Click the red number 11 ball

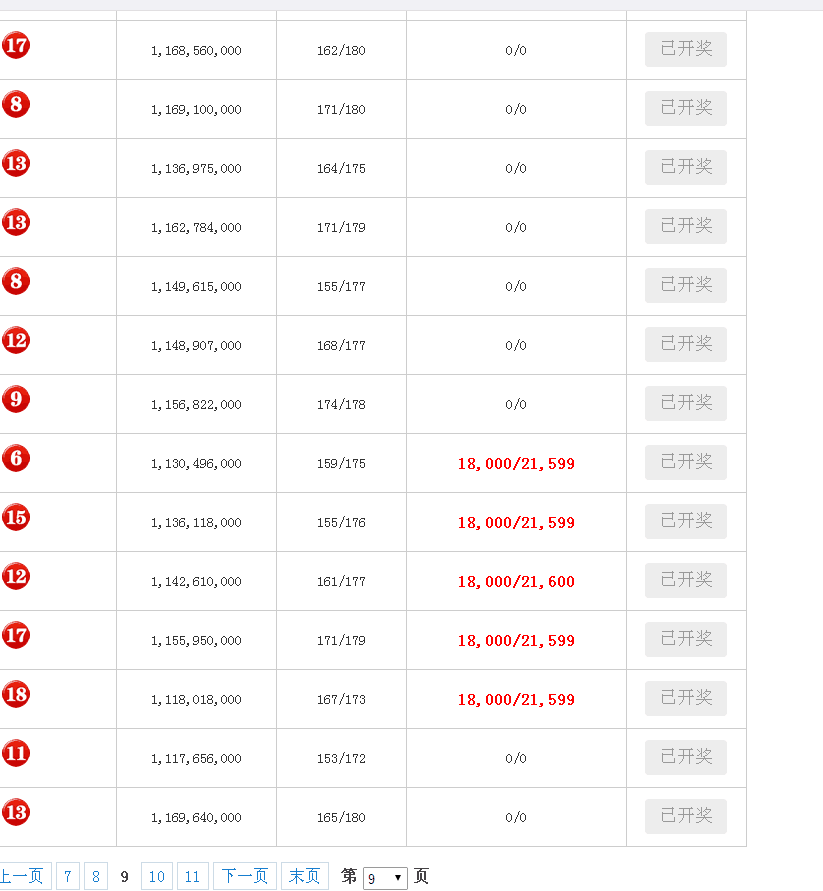click(x=16, y=754)
